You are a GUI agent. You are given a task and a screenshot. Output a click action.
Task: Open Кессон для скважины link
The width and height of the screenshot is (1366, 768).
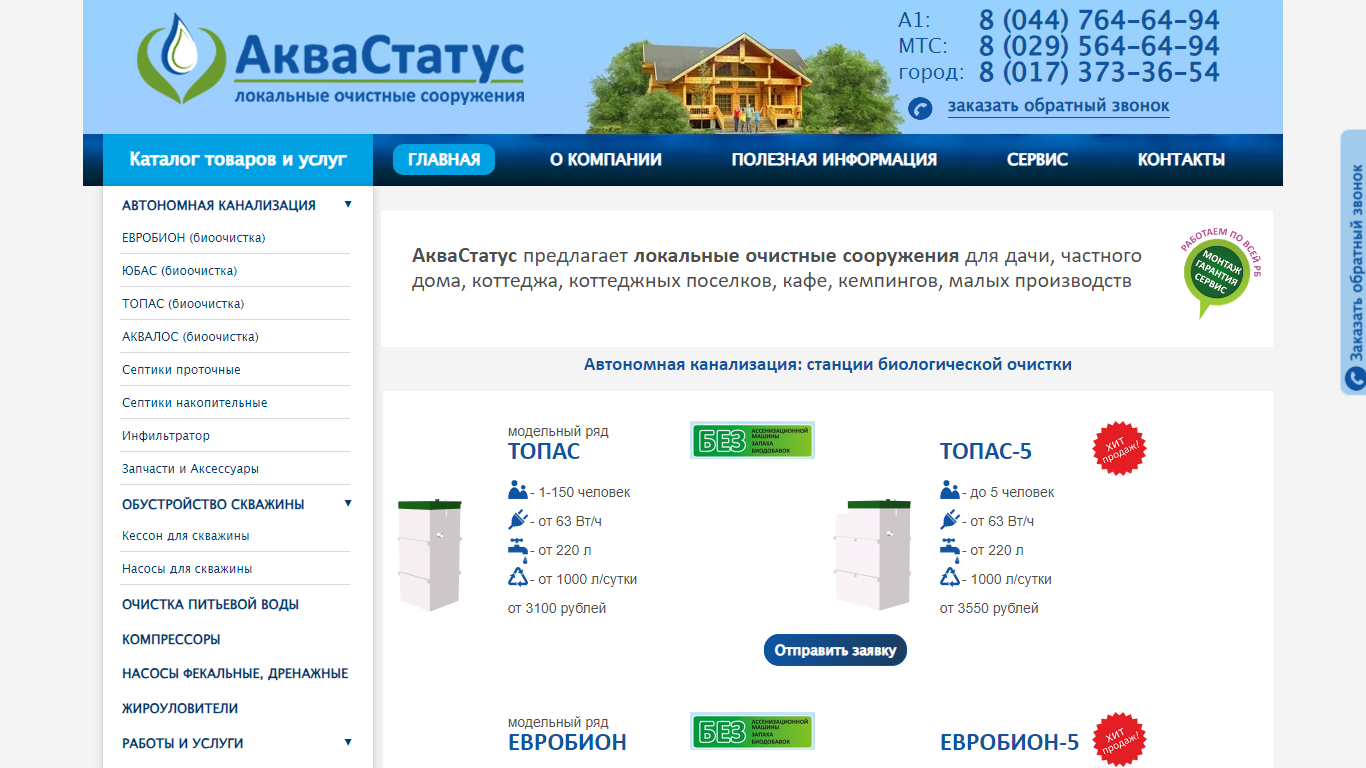tap(186, 536)
